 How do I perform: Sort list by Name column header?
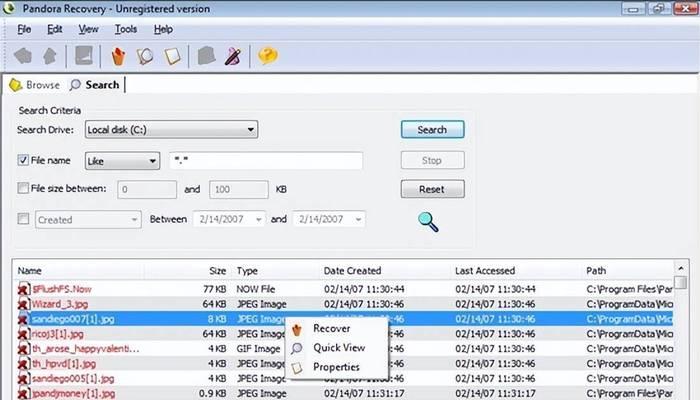29,271
